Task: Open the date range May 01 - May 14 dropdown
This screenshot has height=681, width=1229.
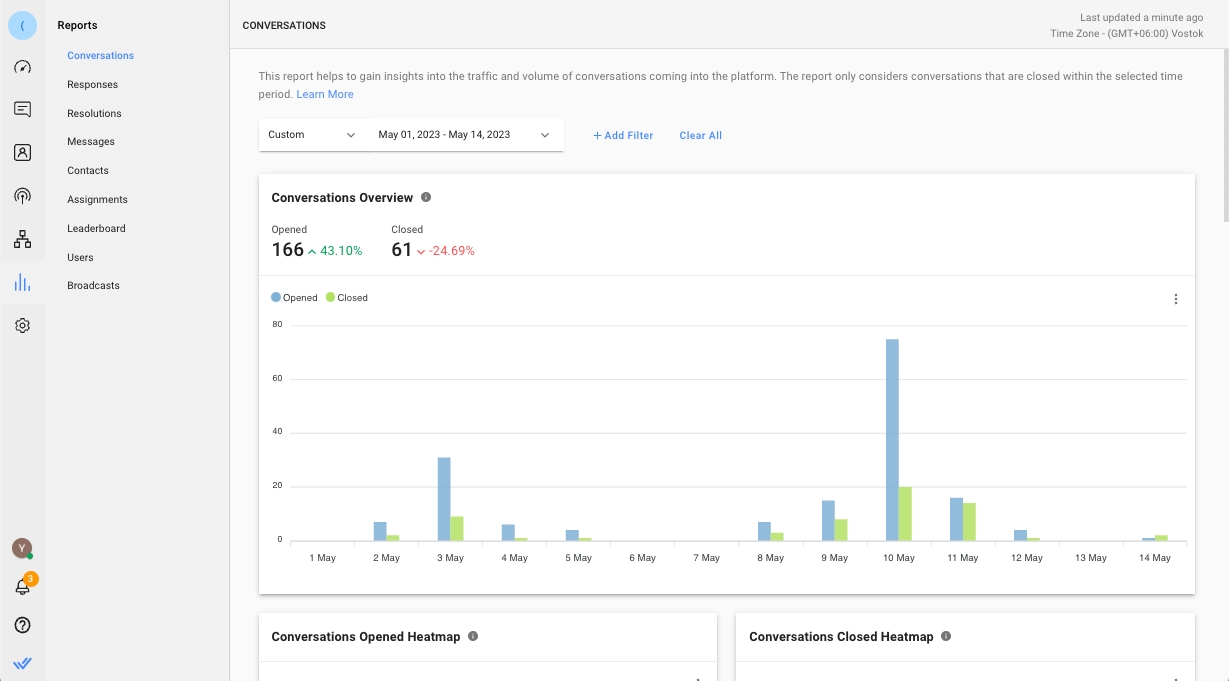Action: [464, 135]
